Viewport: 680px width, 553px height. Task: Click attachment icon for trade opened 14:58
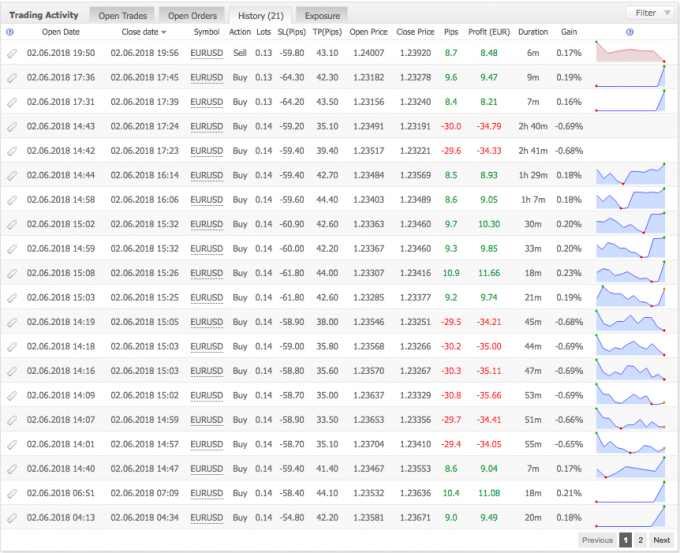(12, 200)
